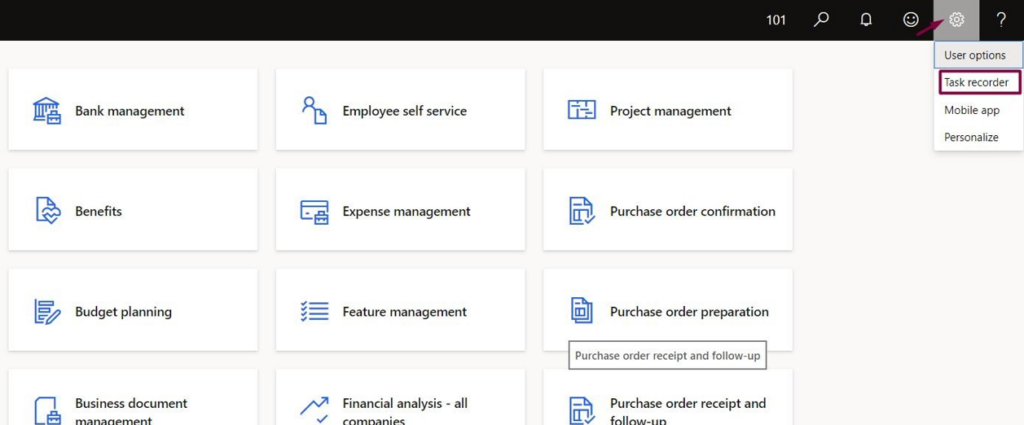1024x425 pixels.
Task: Open the Feature management tile
Action: [x=400, y=310]
